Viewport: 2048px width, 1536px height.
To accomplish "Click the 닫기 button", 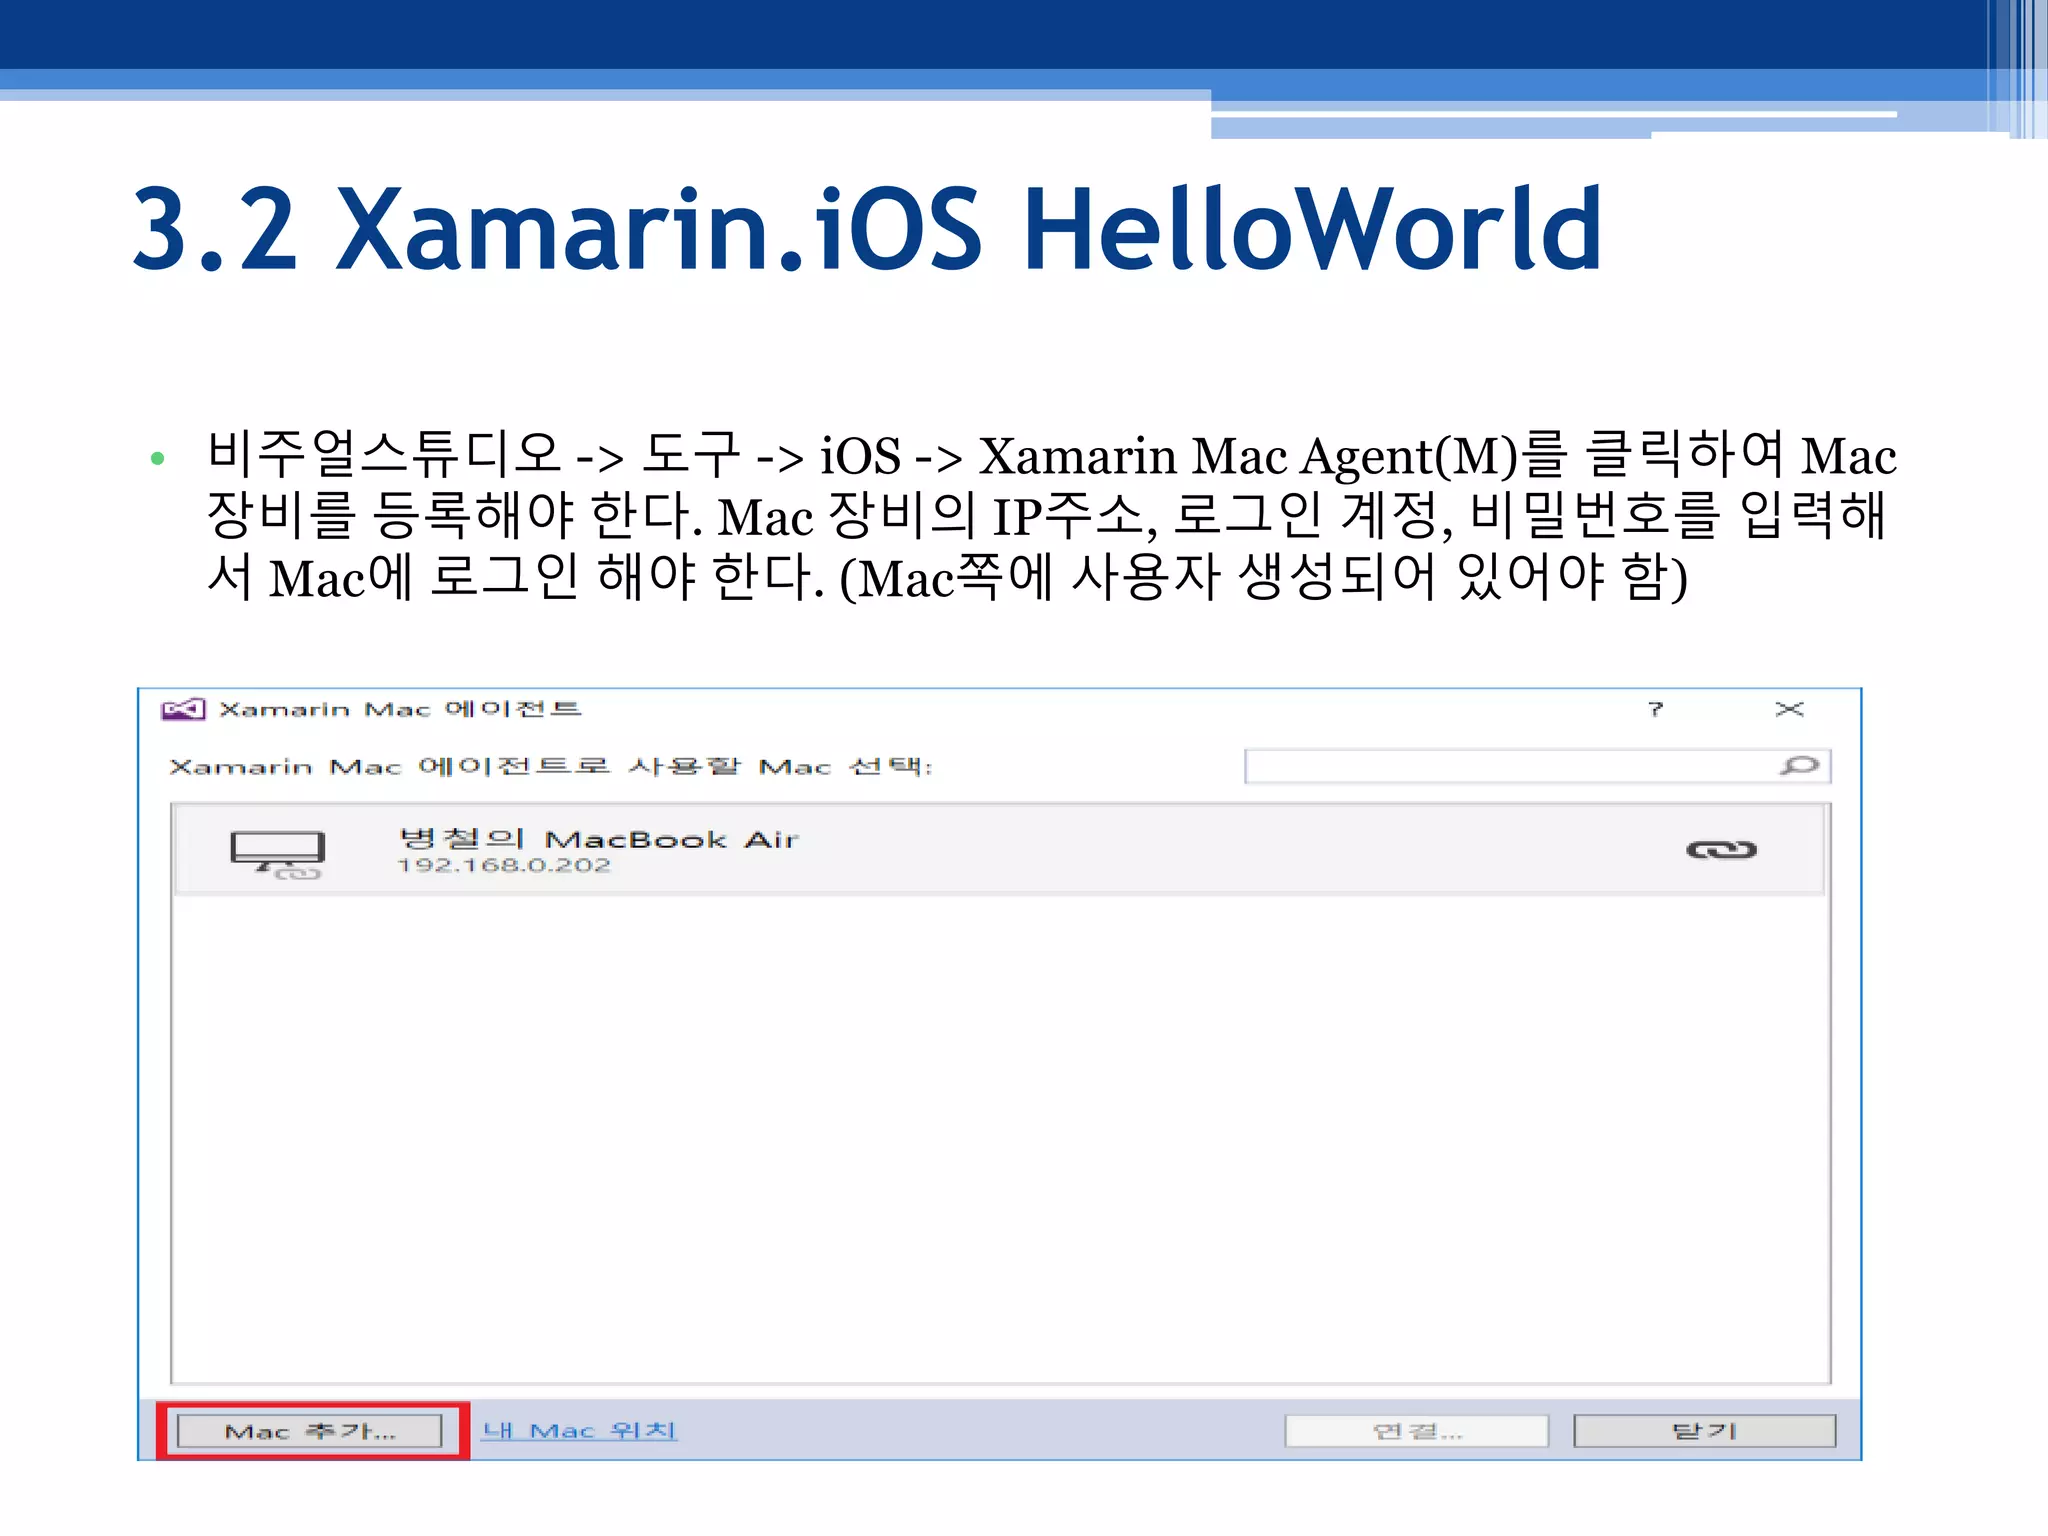I will [x=1704, y=1431].
